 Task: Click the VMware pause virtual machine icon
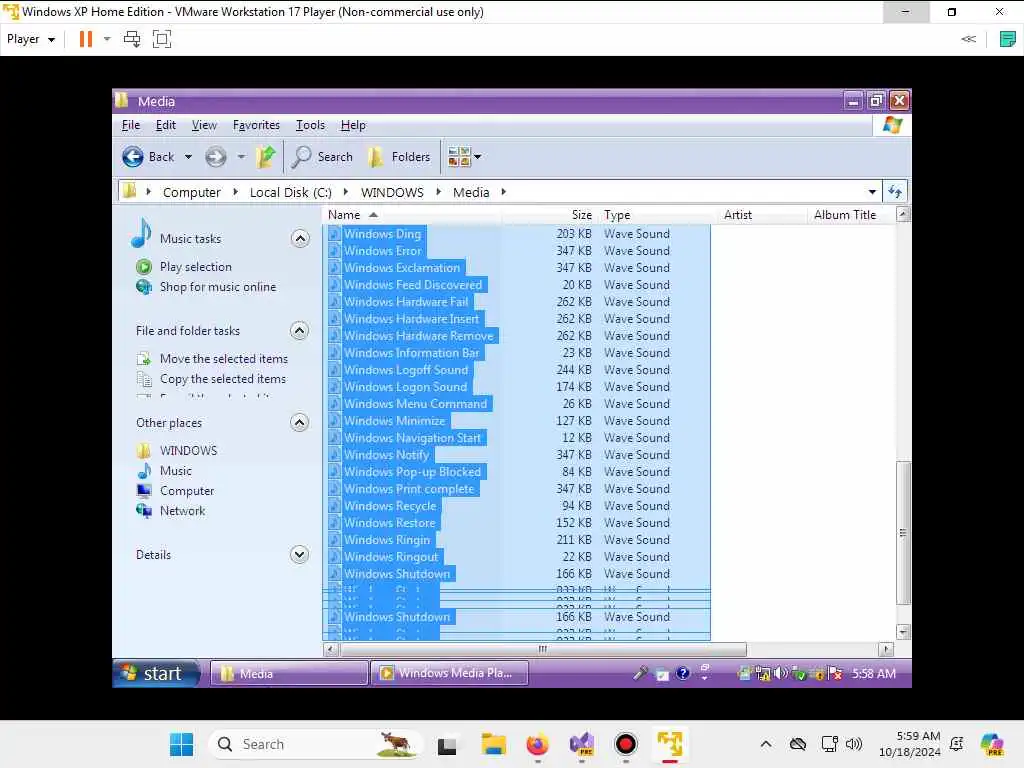[x=86, y=39]
